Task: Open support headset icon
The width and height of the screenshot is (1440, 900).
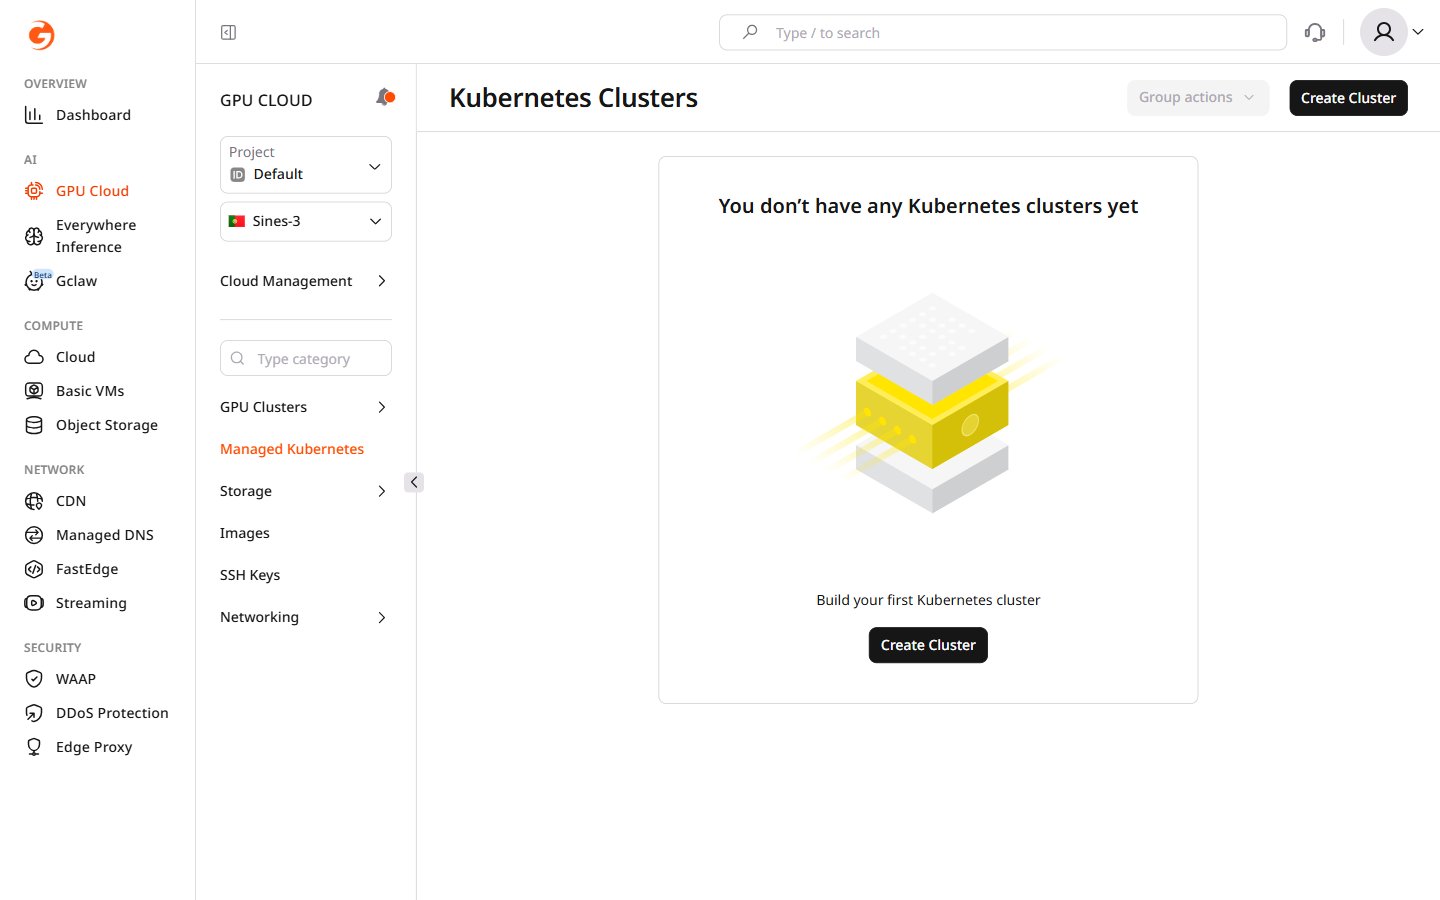Action: (x=1315, y=33)
